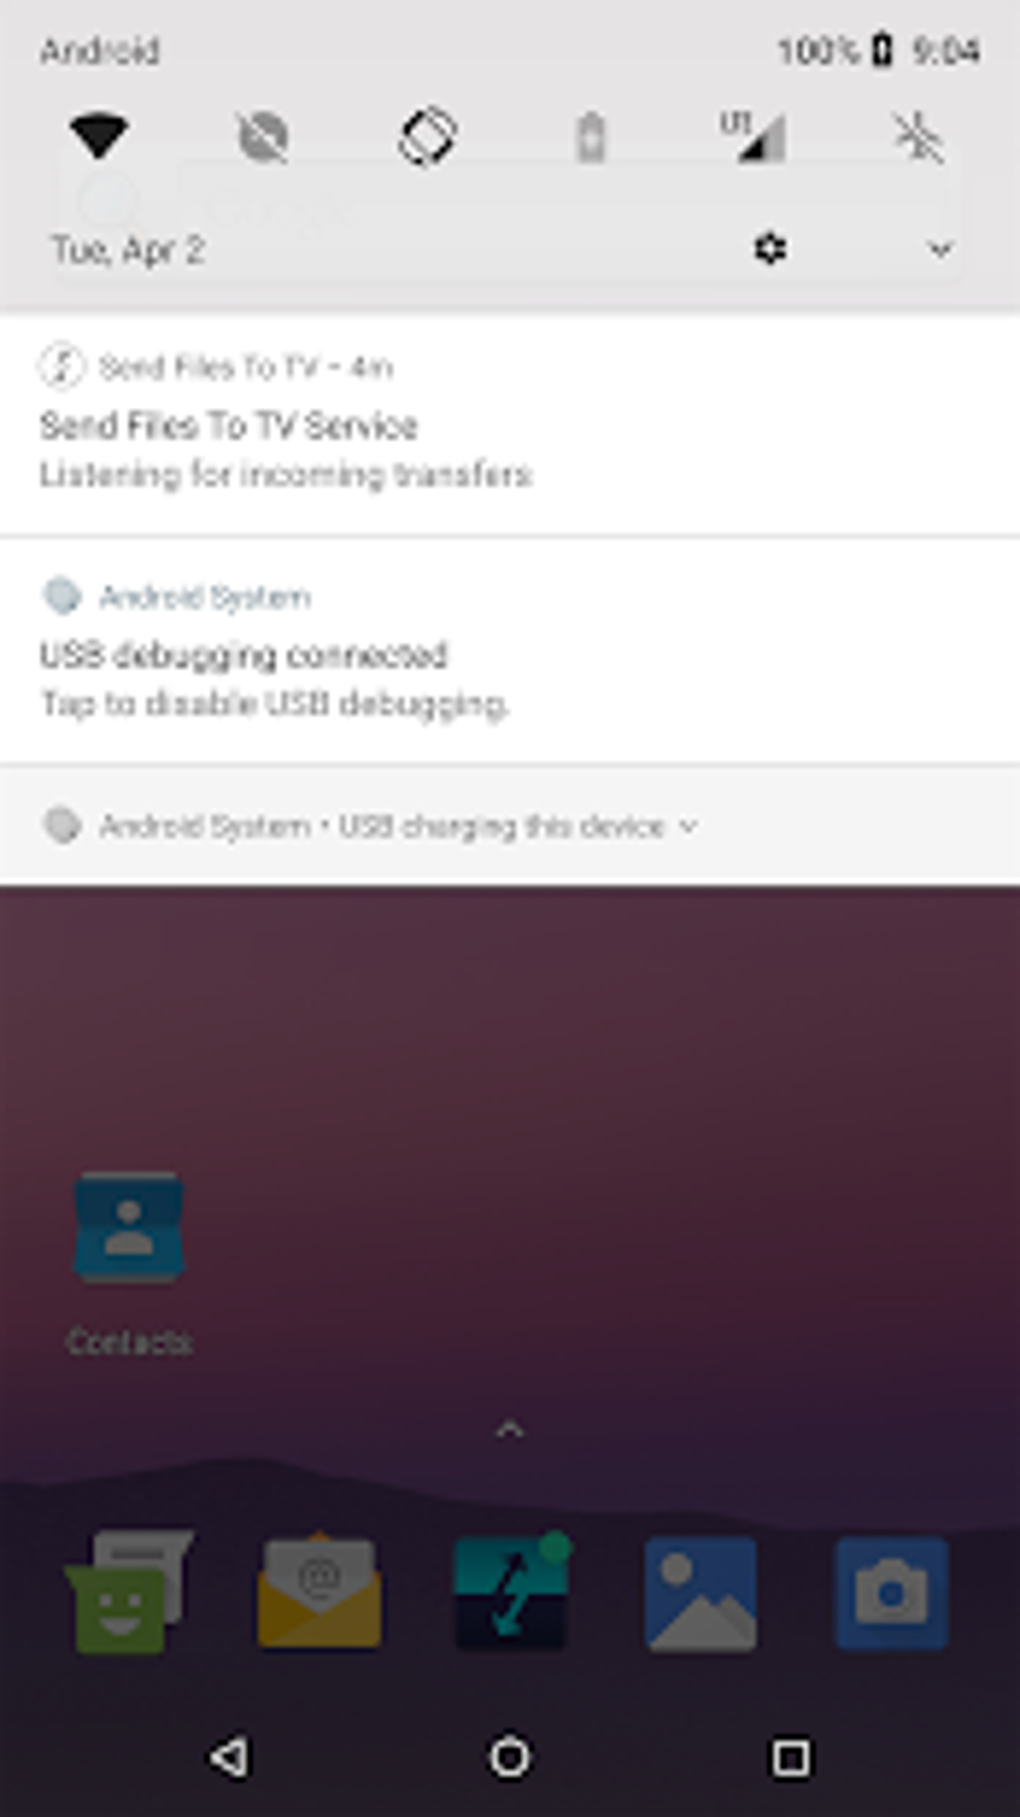The width and height of the screenshot is (1020, 1817).
Task: Expand the USB charging this device notification
Action: point(510,825)
